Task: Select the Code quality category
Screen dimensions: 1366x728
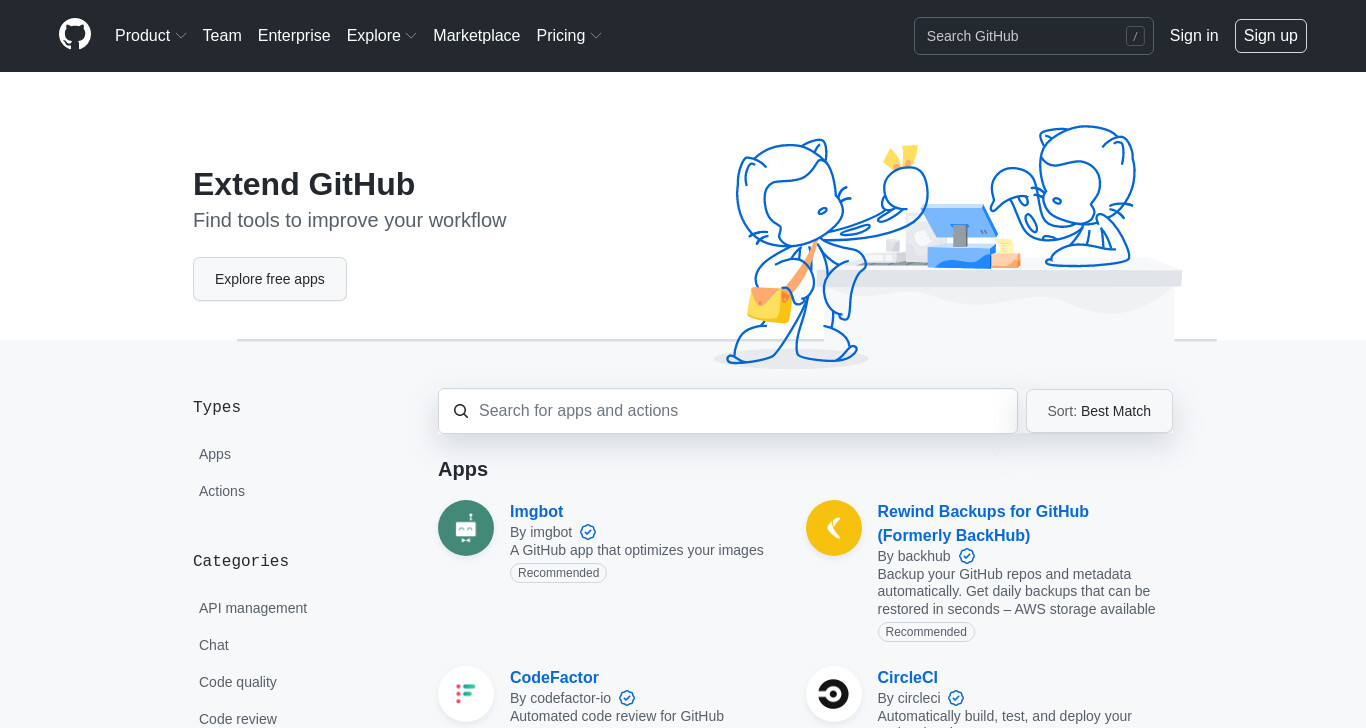Action: (x=238, y=682)
